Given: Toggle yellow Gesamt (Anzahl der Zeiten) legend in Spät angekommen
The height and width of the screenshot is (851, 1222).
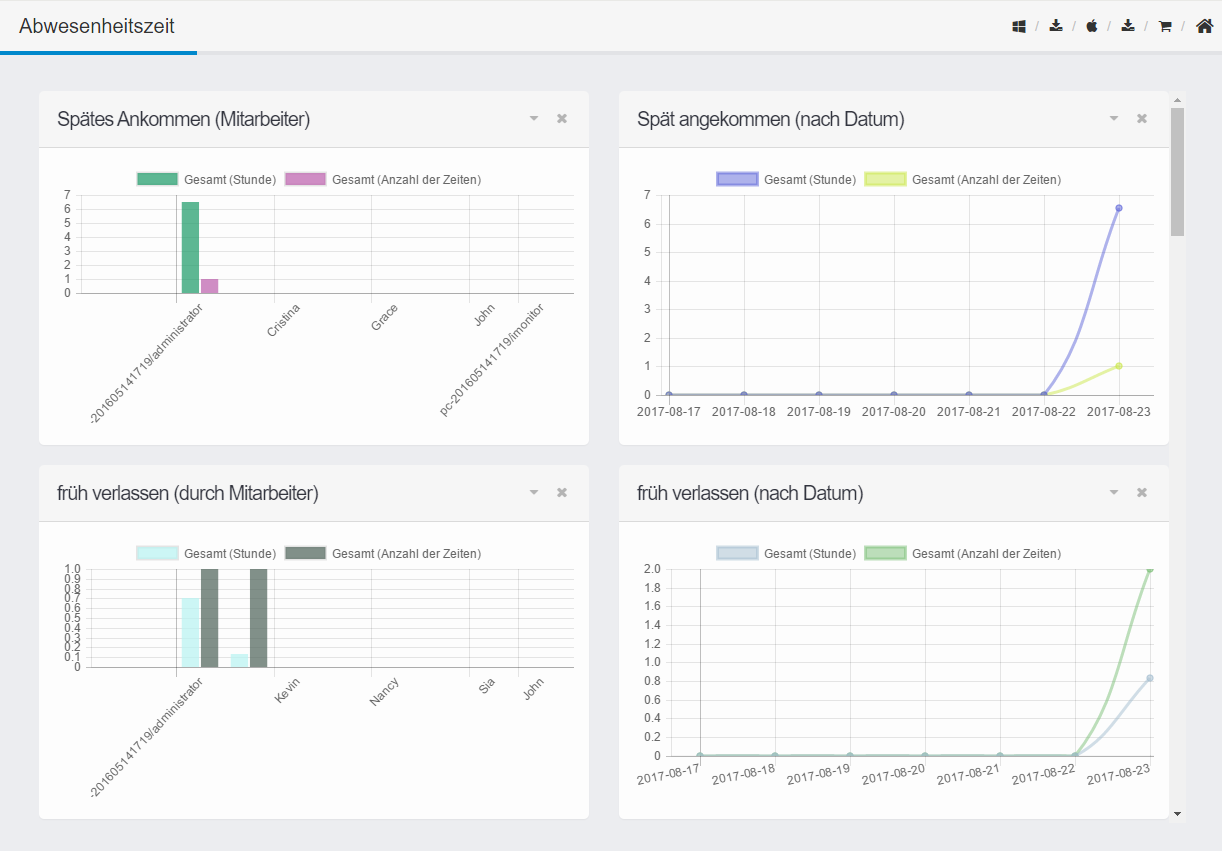Looking at the screenshot, I should 963,180.
